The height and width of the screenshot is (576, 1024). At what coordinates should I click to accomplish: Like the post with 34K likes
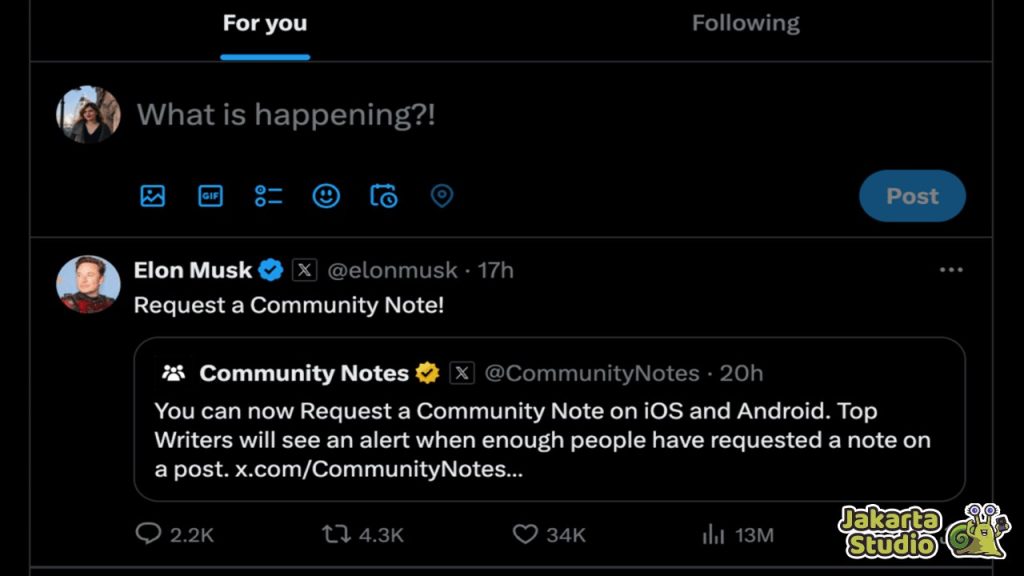tap(524, 534)
